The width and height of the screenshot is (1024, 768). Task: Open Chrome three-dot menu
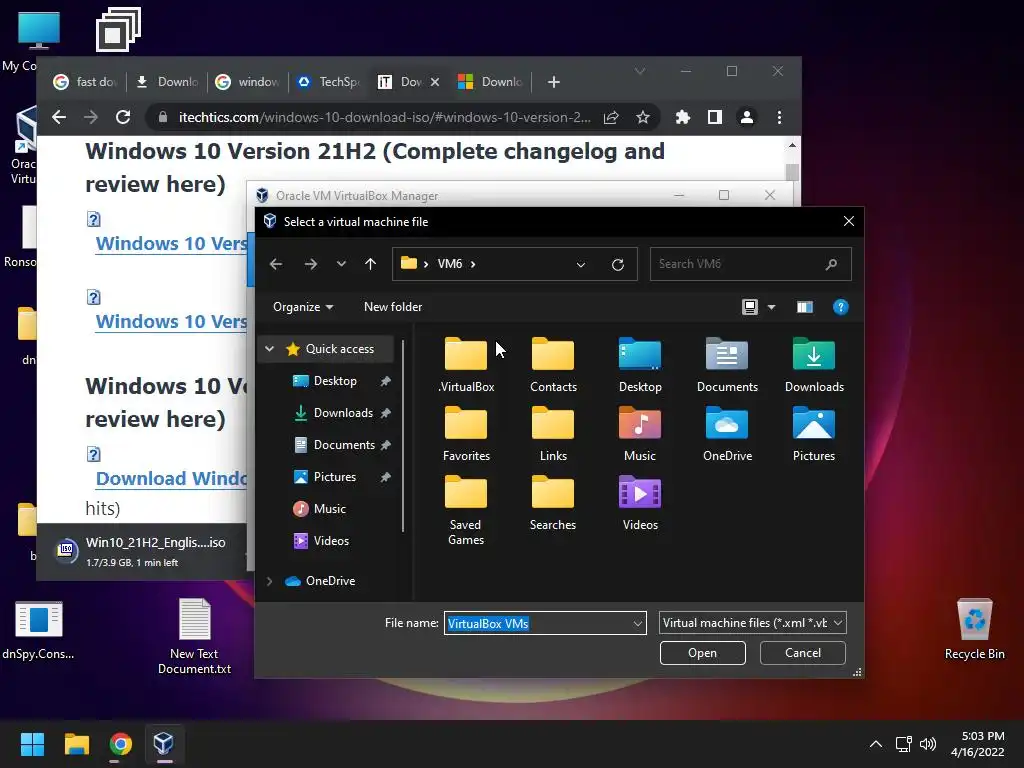779,118
